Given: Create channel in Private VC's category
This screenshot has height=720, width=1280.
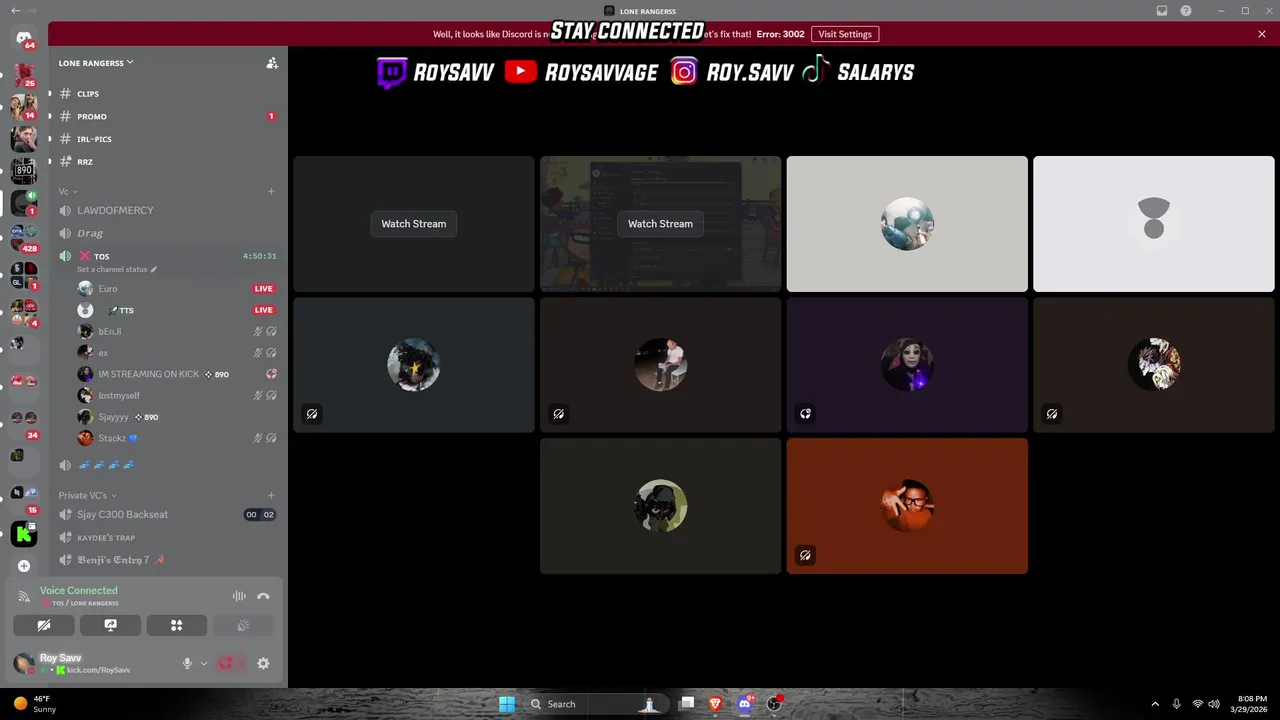Looking at the screenshot, I should pyautogui.click(x=271, y=495).
